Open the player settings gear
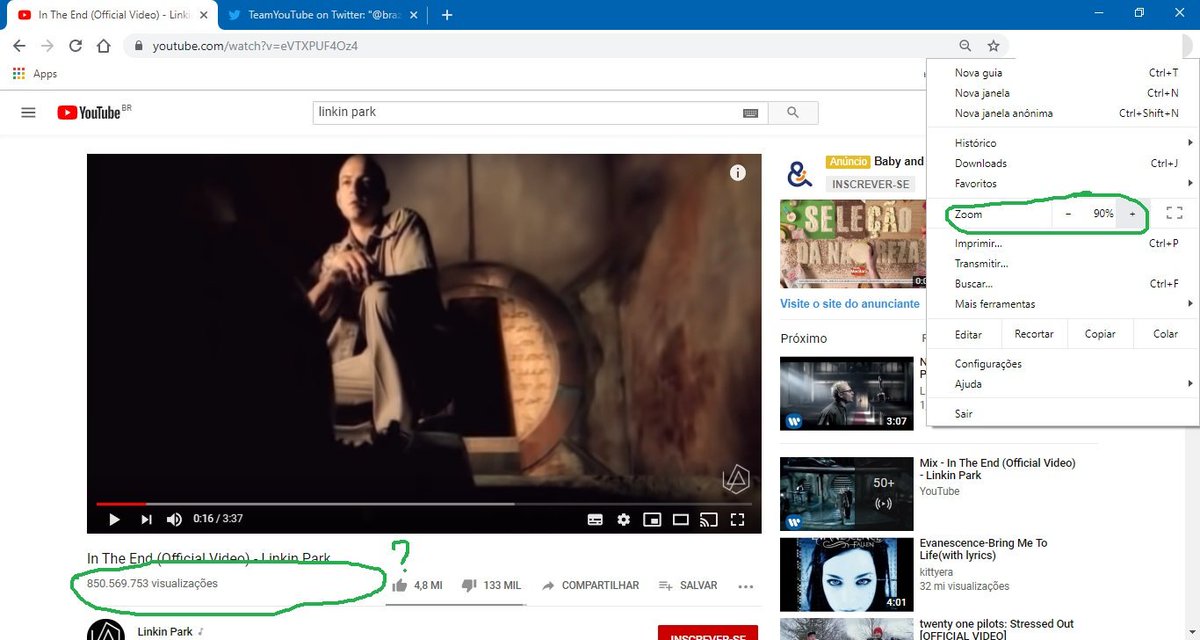The width and height of the screenshot is (1200, 640). click(x=624, y=519)
